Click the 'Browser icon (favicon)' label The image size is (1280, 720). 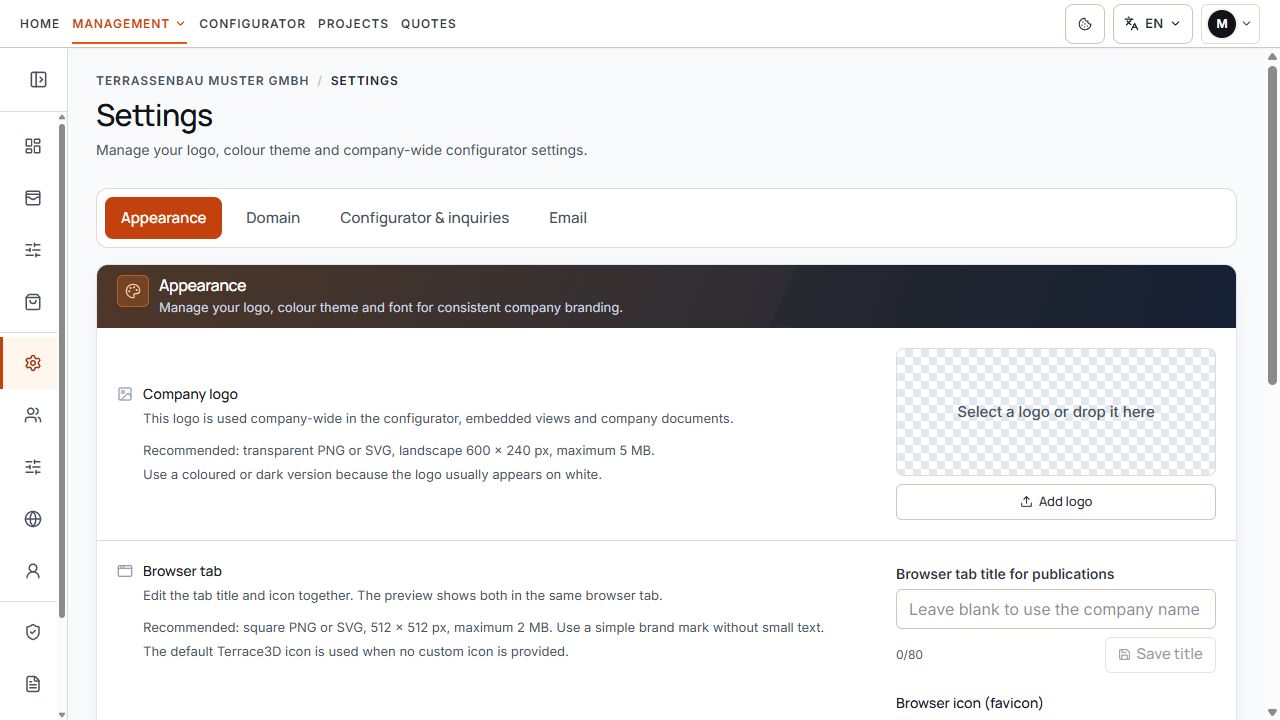pyautogui.click(x=969, y=703)
